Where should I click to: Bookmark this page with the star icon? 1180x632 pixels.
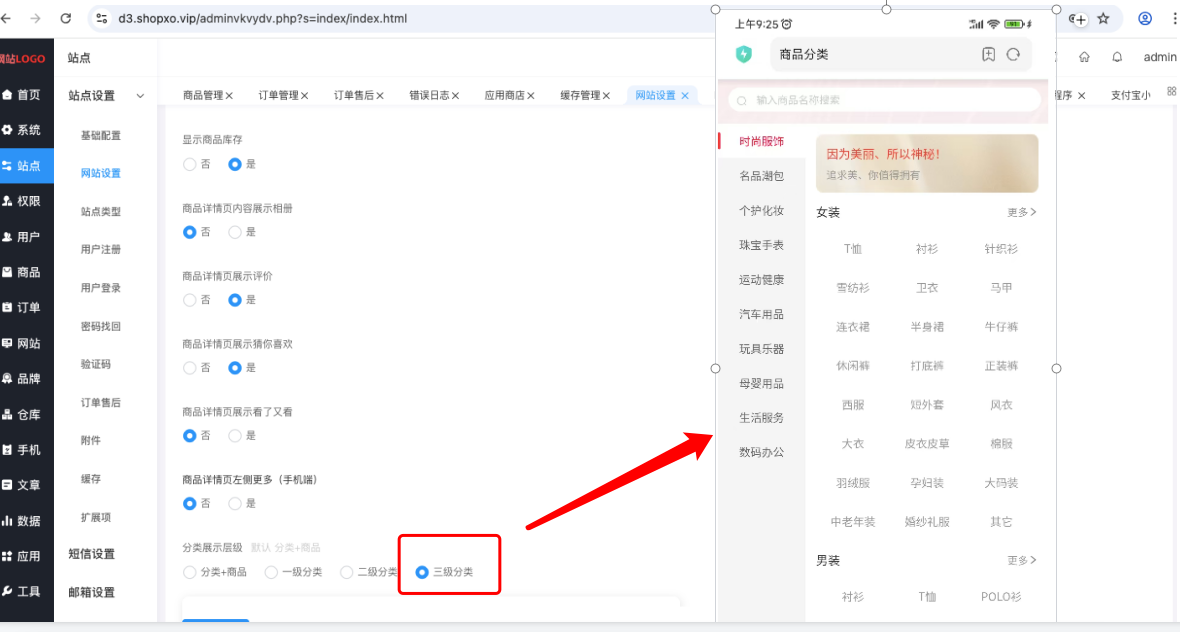coord(1103,19)
